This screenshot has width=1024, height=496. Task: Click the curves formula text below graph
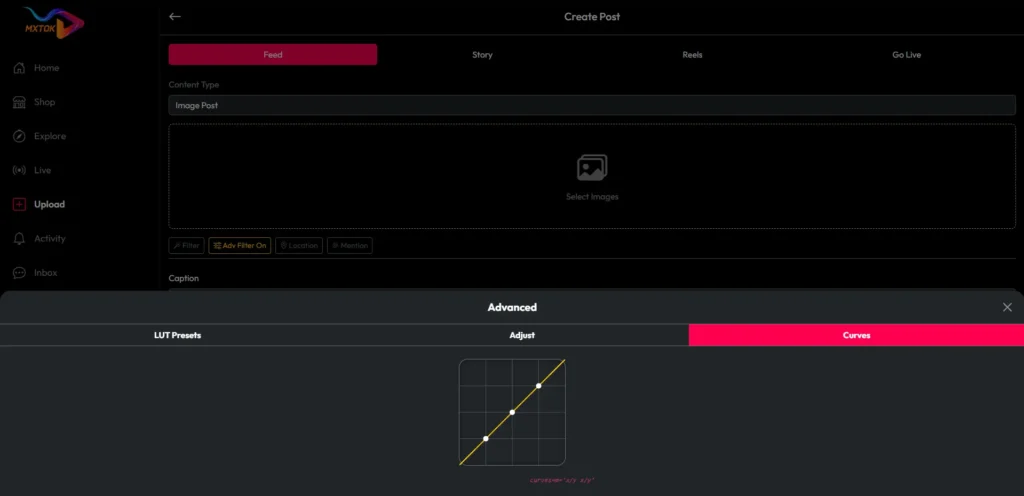tap(562, 480)
